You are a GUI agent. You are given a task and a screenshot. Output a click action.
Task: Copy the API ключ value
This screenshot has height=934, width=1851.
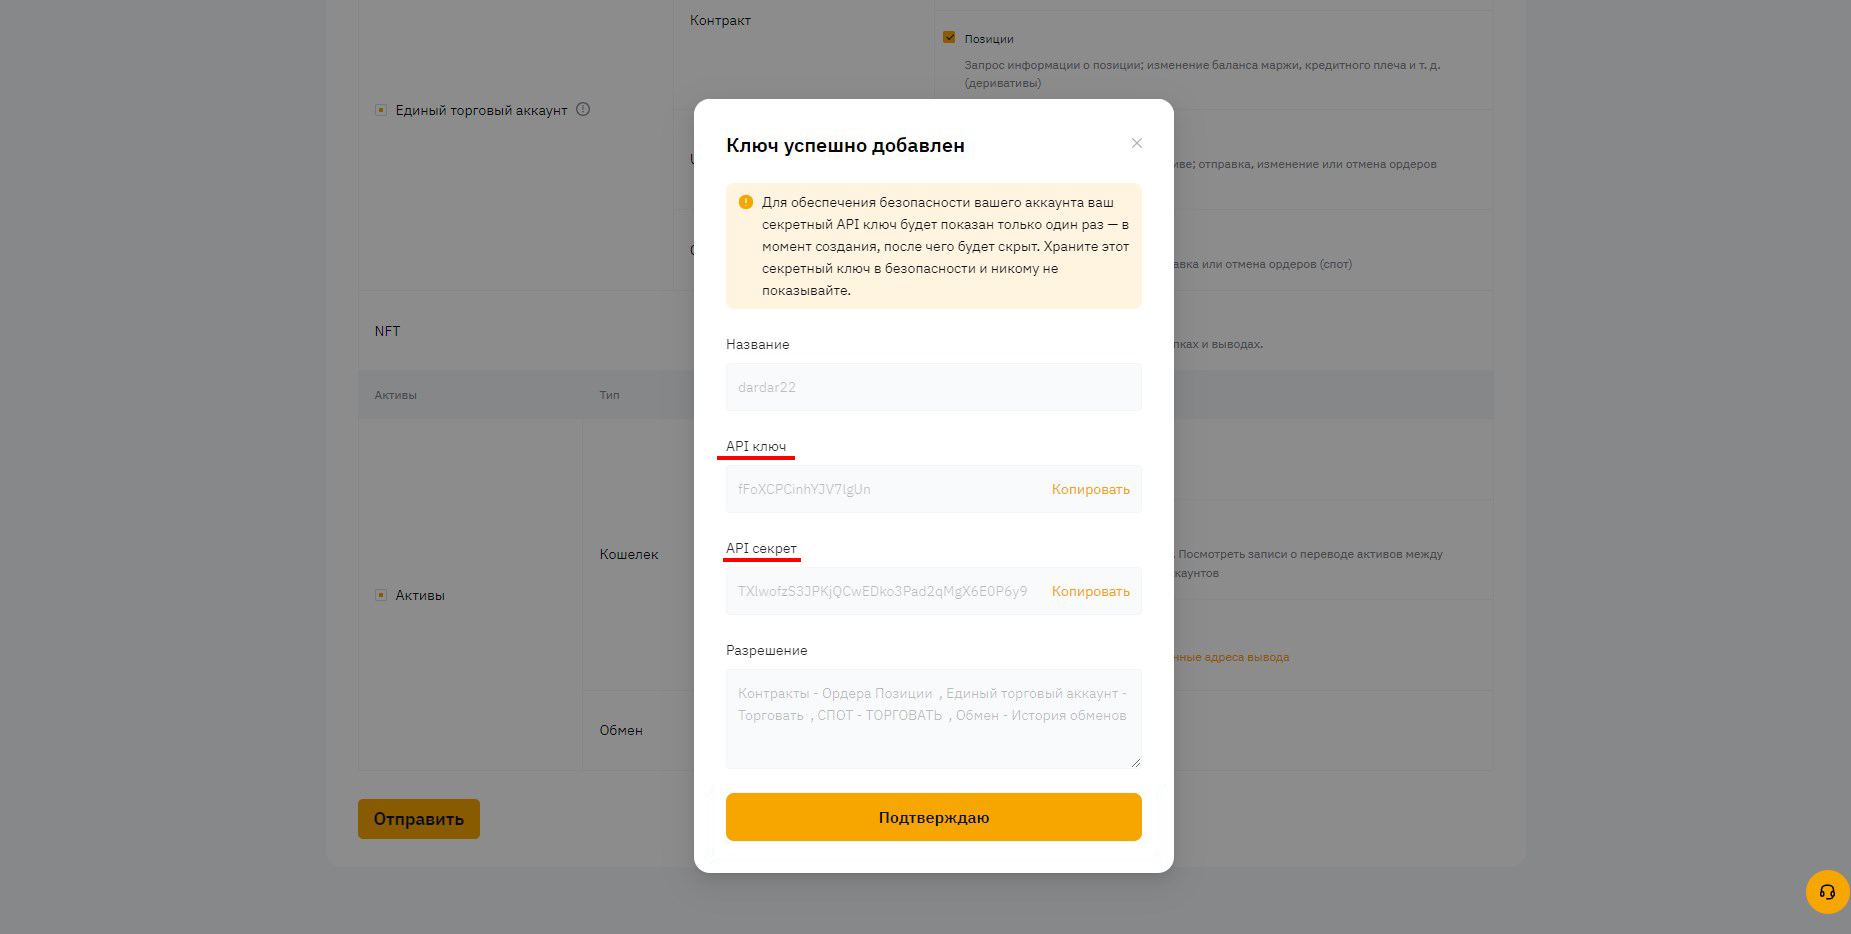coord(1090,489)
